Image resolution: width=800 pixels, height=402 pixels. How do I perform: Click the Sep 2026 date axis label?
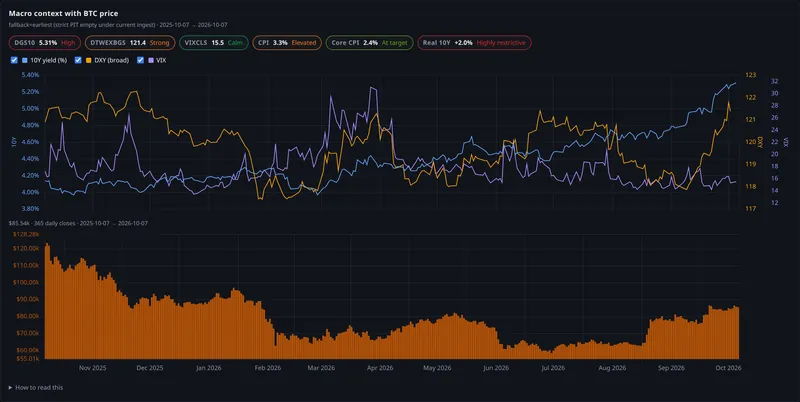671,368
